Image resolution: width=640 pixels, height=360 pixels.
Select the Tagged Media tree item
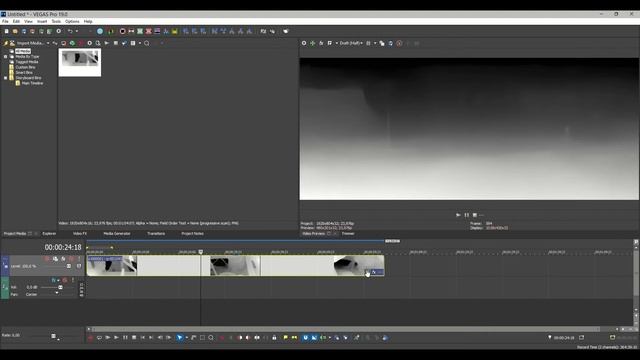coord(27,62)
